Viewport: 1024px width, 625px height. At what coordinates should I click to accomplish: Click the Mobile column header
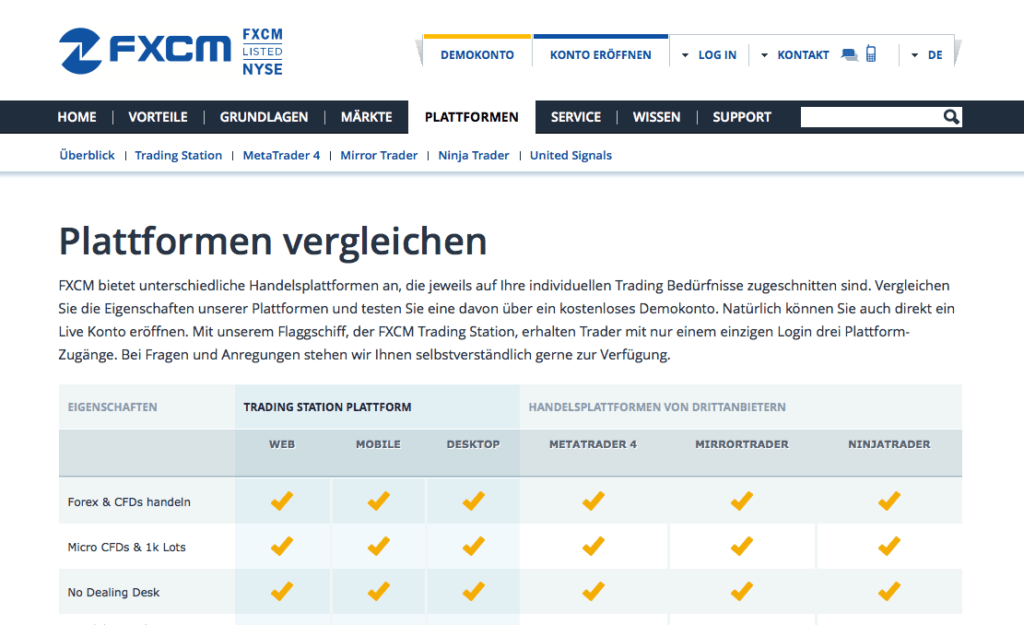(378, 444)
